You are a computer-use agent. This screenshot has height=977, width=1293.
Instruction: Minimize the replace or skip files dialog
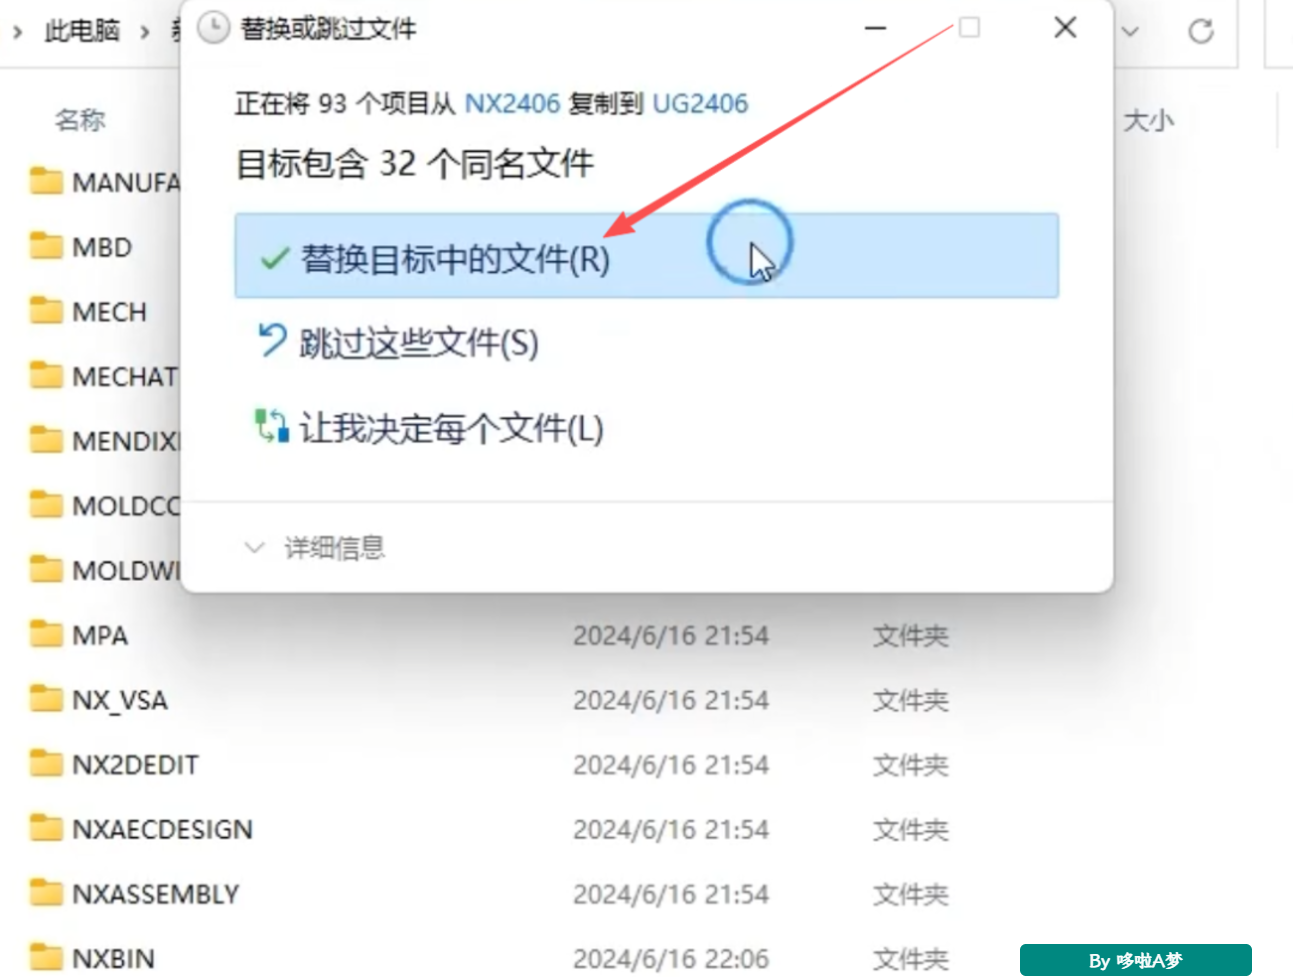[876, 28]
